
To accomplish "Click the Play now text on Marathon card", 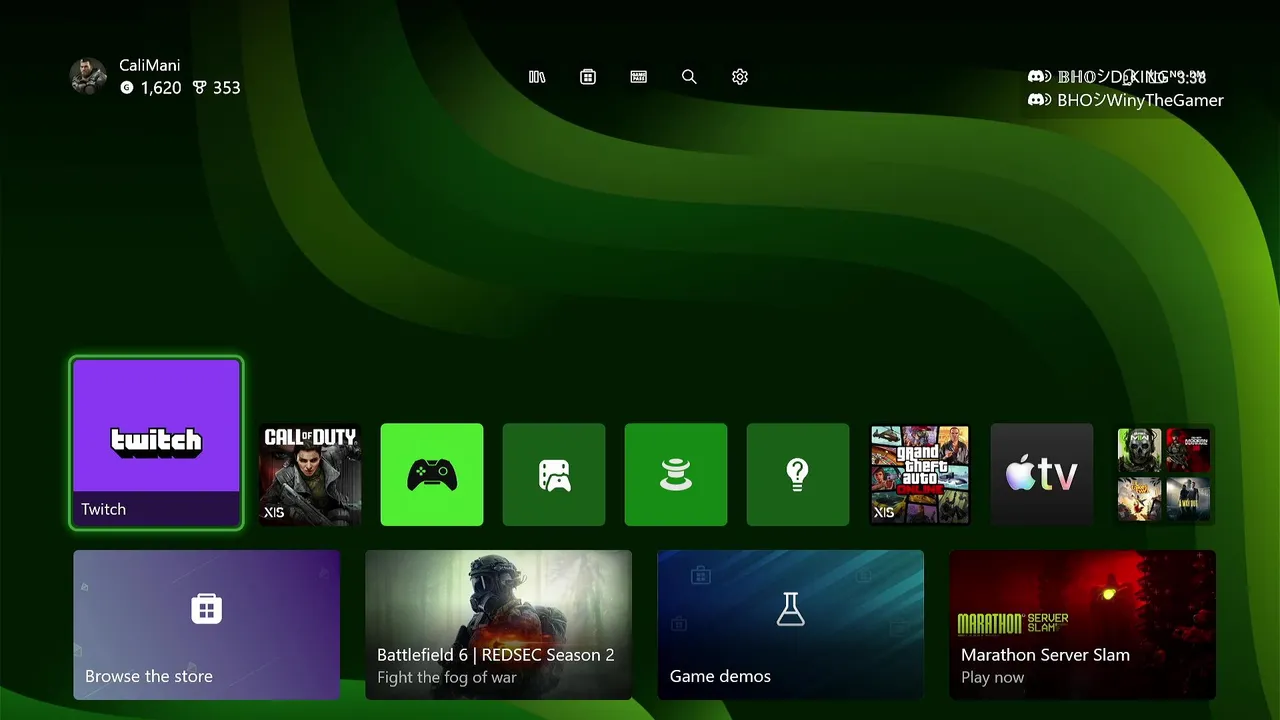I will (x=993, y=678).
